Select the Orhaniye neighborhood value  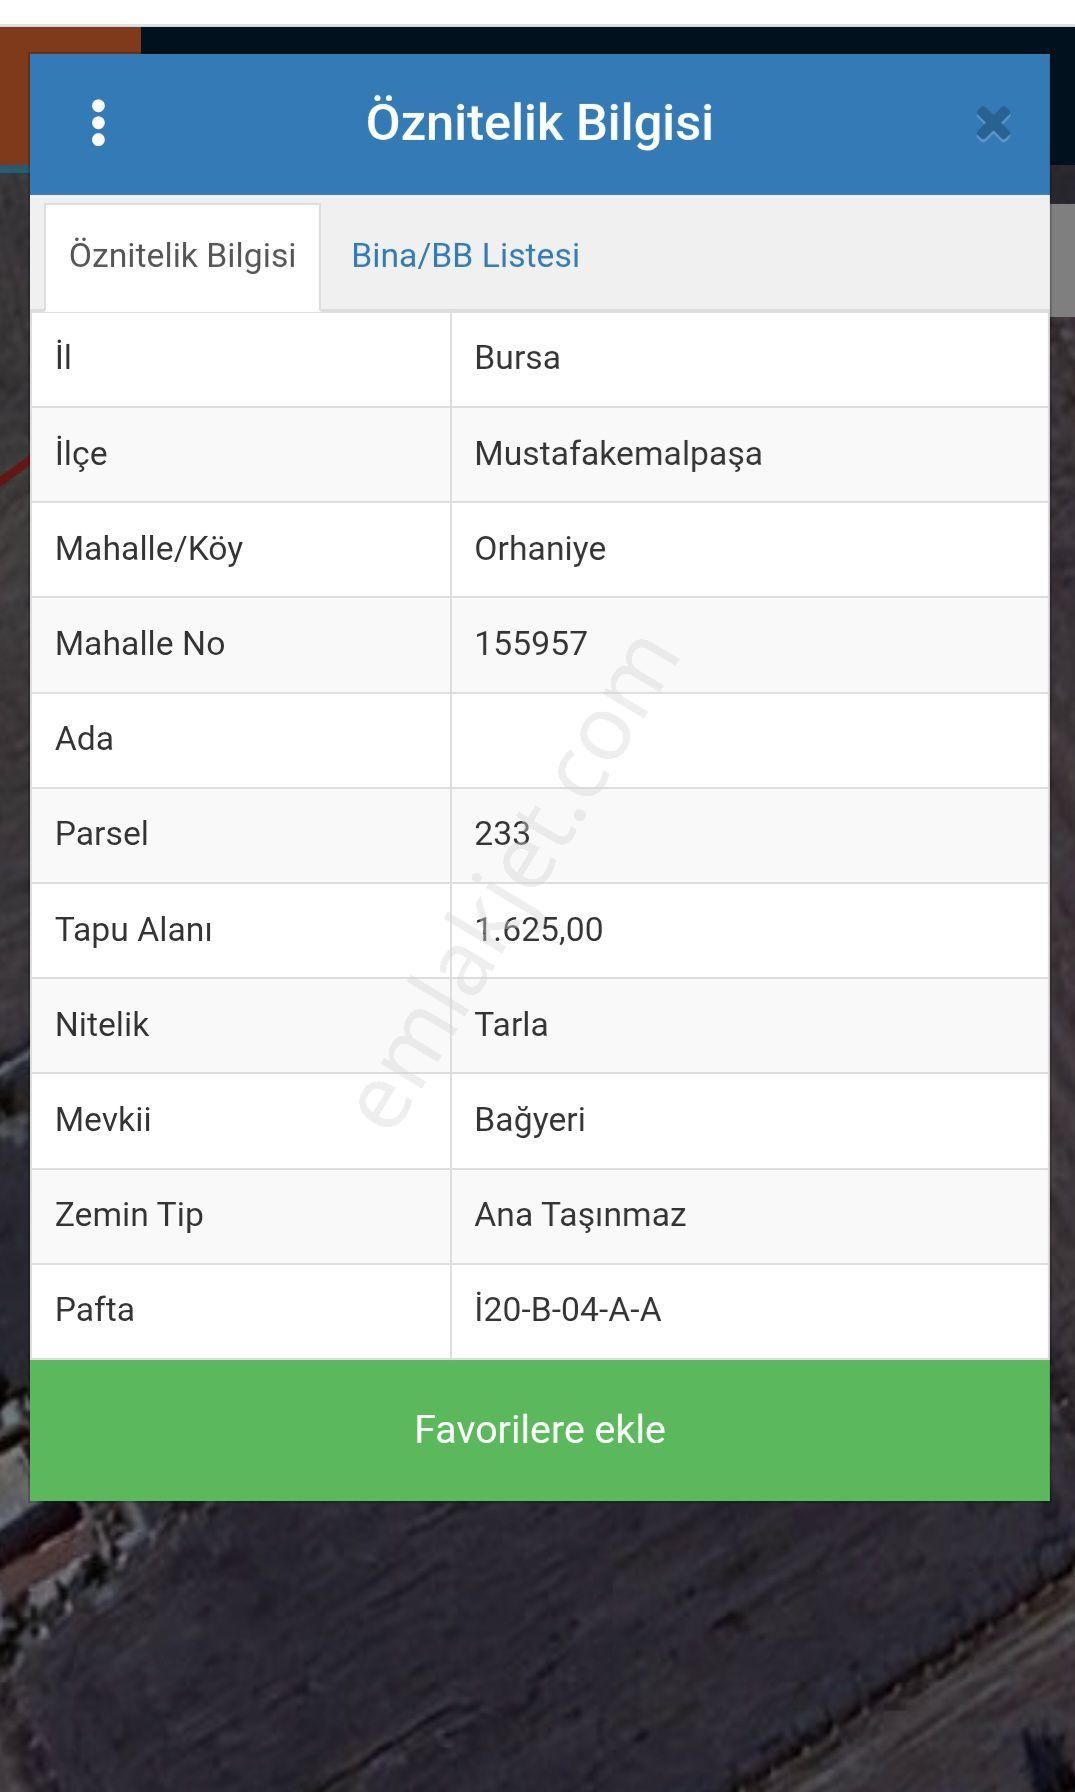[x=540, y=549]
